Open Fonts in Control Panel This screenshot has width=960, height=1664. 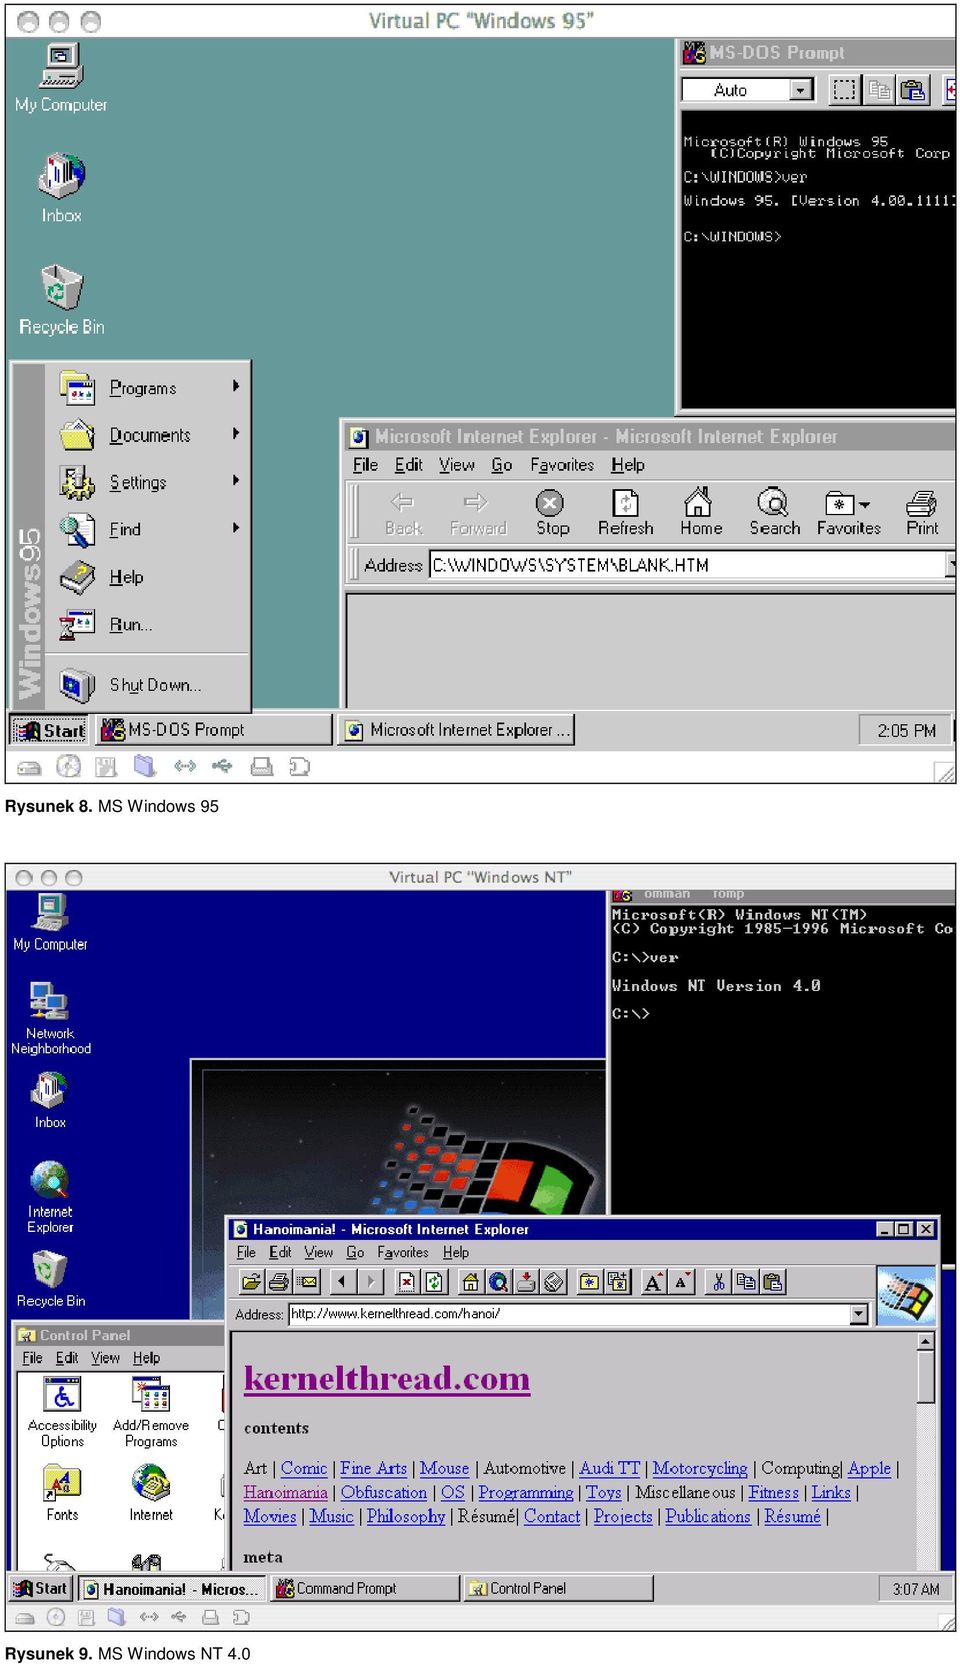[x=62, y=1493]
